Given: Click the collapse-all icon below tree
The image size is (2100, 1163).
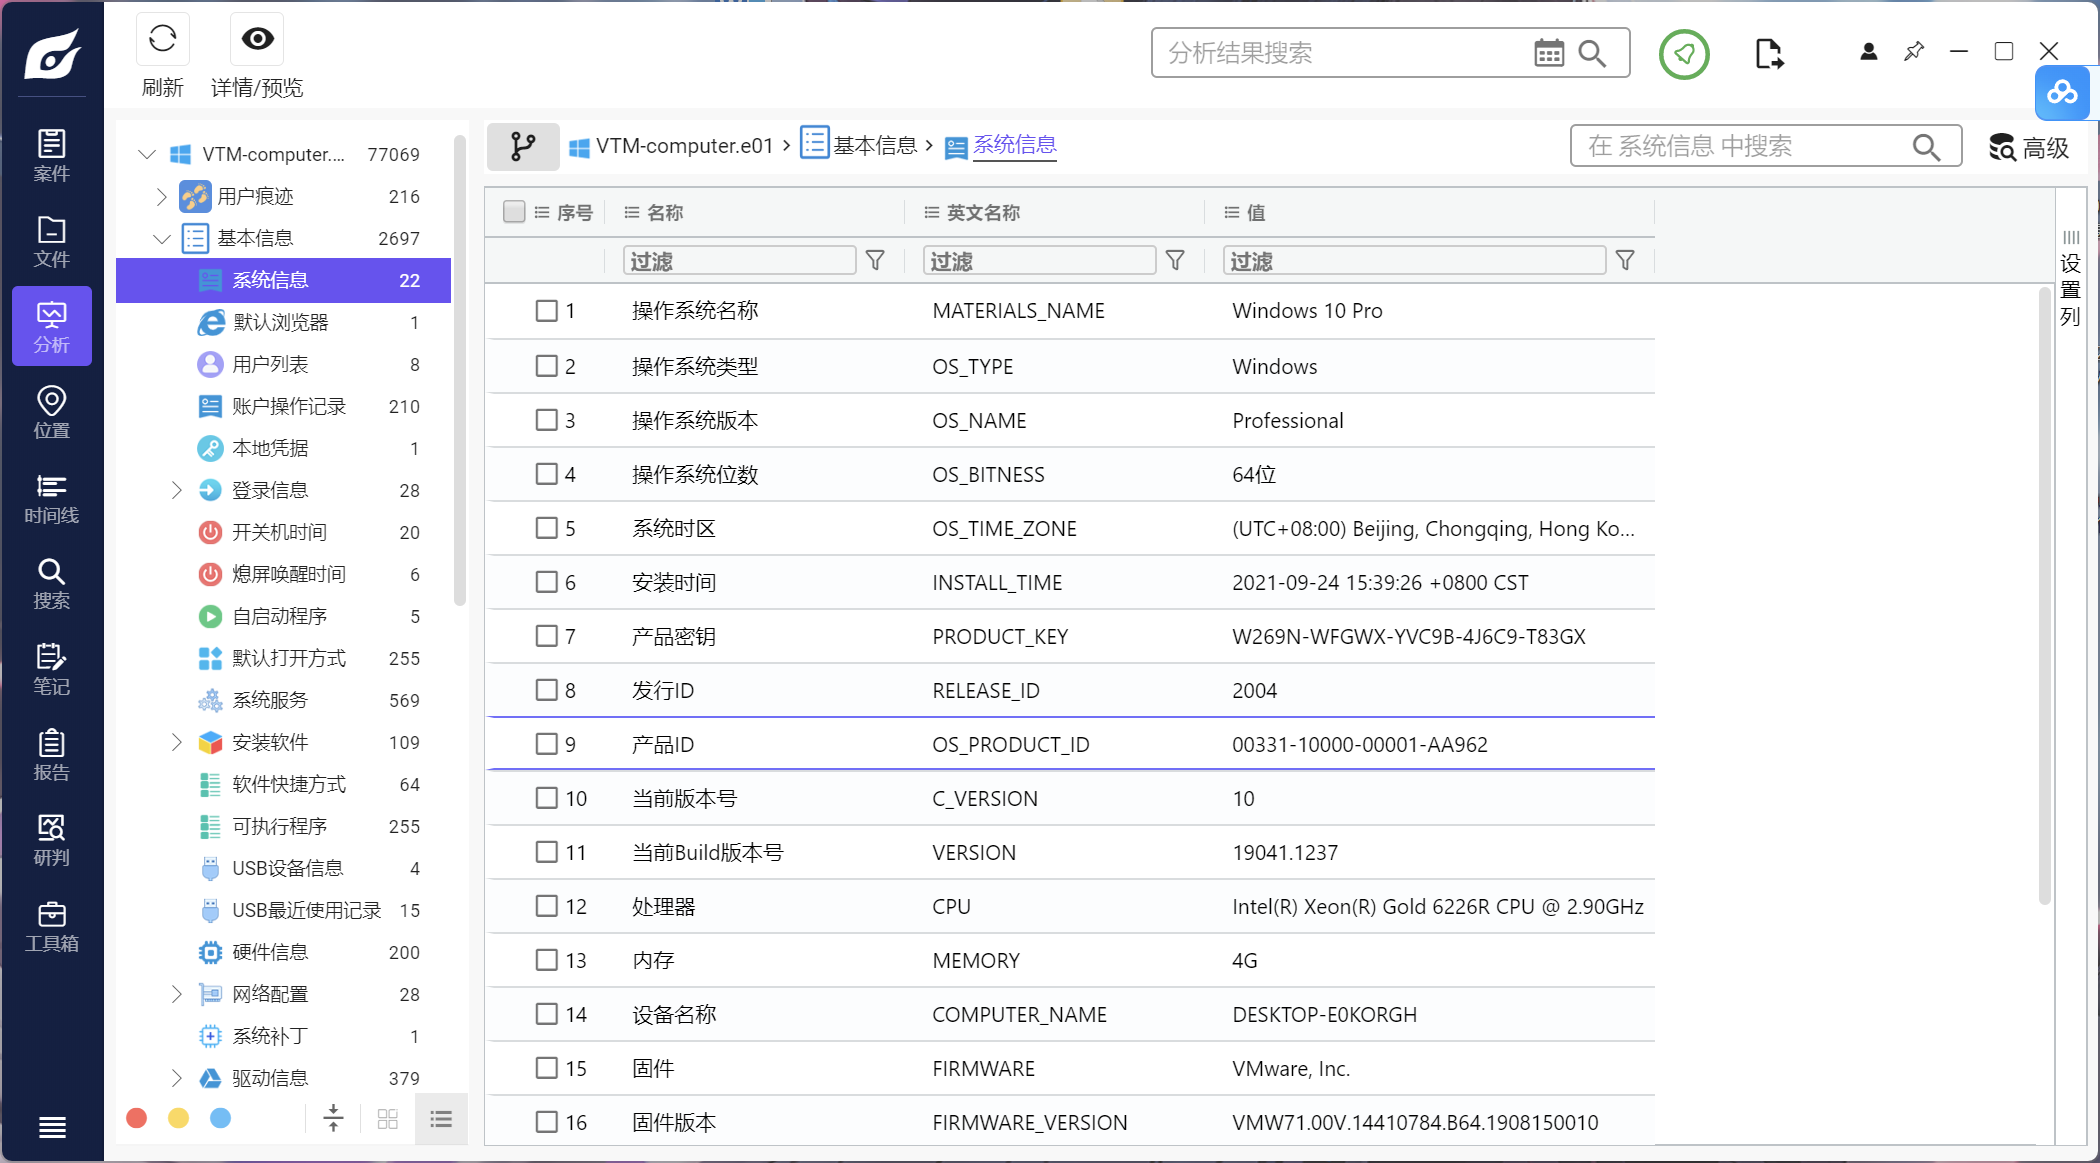Looking at the screenshot, I should point(334,1118).
